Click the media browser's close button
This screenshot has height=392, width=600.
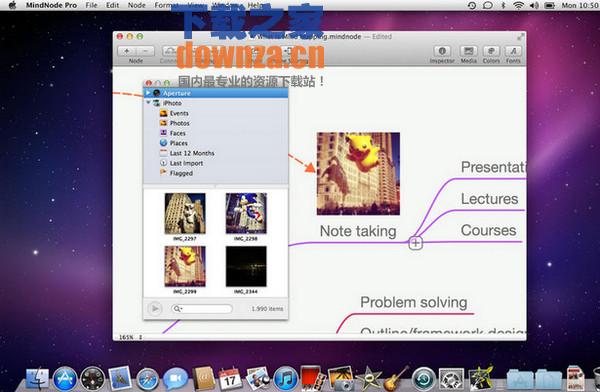148,83
